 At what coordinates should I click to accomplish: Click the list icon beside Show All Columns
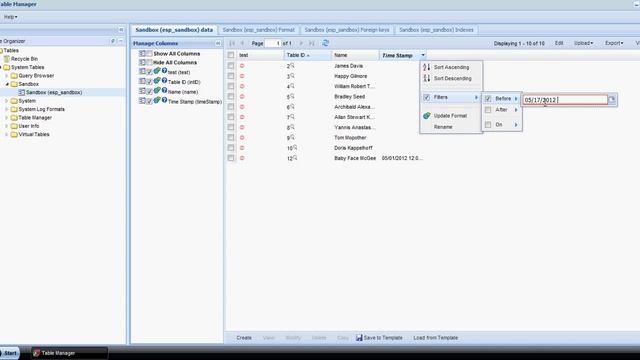point(142,53)
